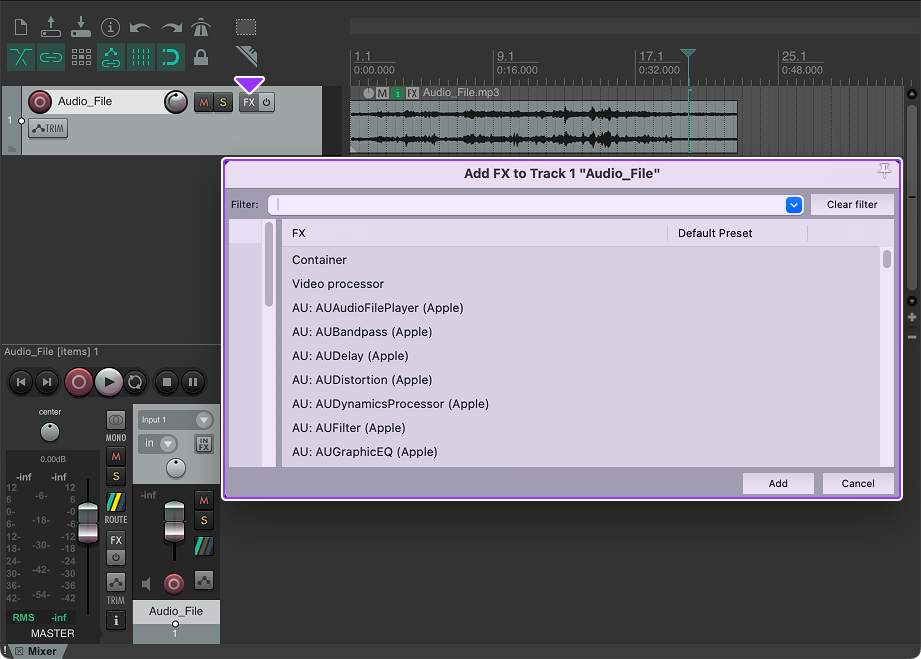Undo the last action with the curved arrow
Screen dimensions: 921x659
pyautogui.click(x=140, y=28)
